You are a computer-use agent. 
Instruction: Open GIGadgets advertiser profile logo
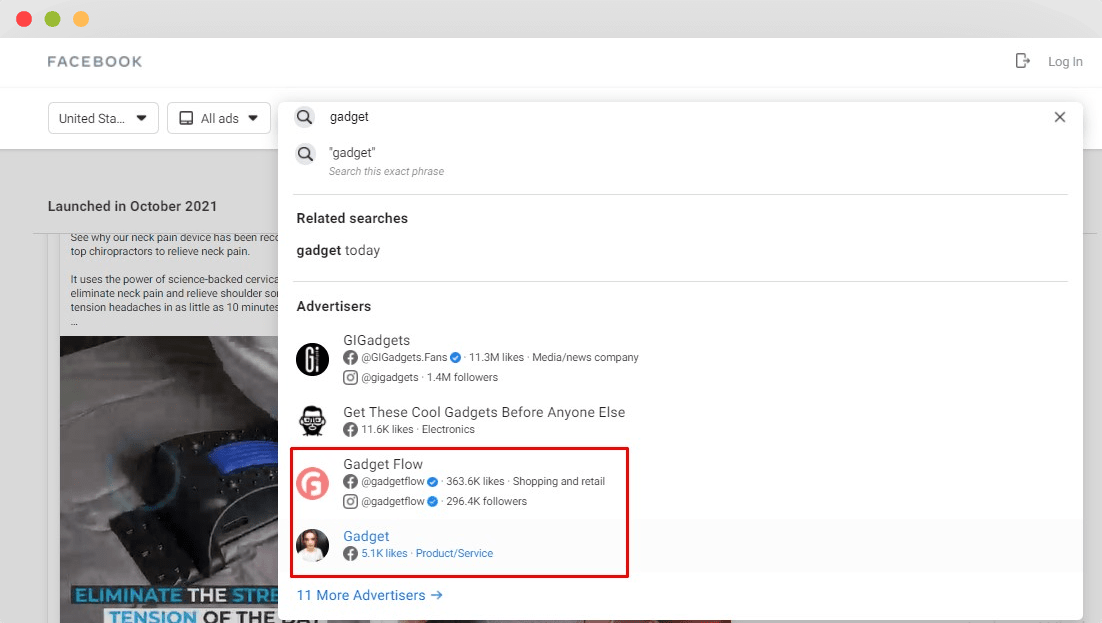pyautogui.click(x=313, y=359)
